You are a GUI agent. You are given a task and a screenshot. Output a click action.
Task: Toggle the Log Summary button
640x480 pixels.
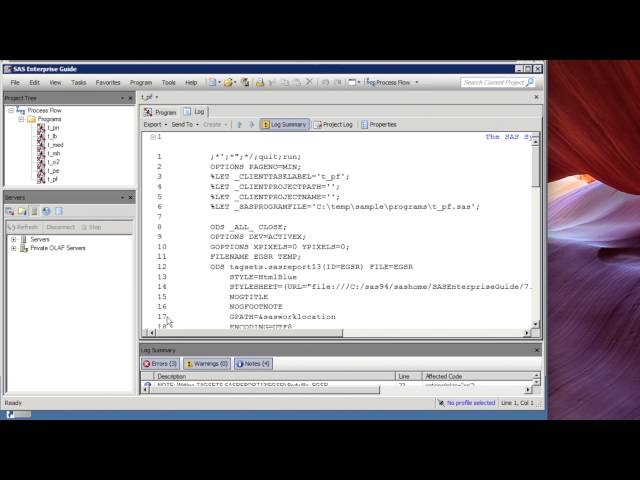(284, 124)
